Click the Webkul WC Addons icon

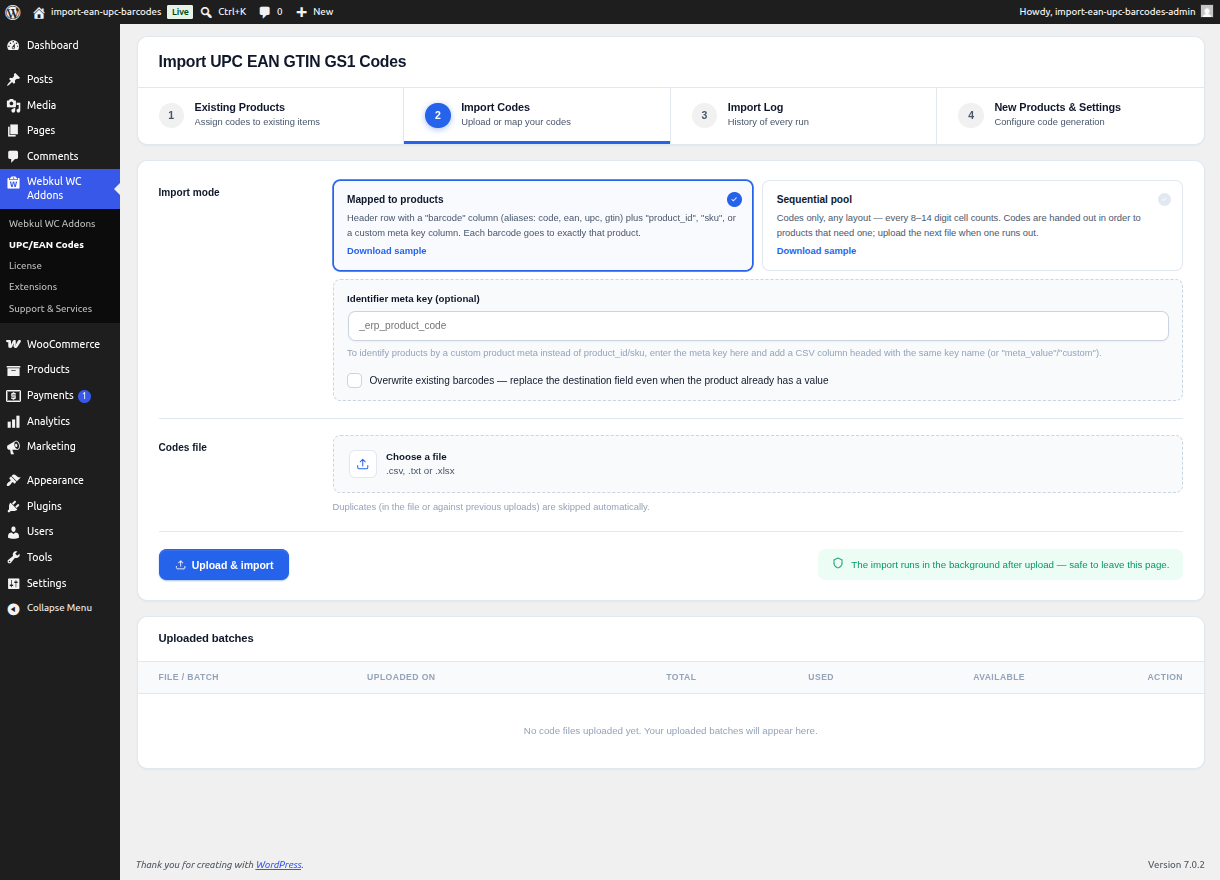13,182
